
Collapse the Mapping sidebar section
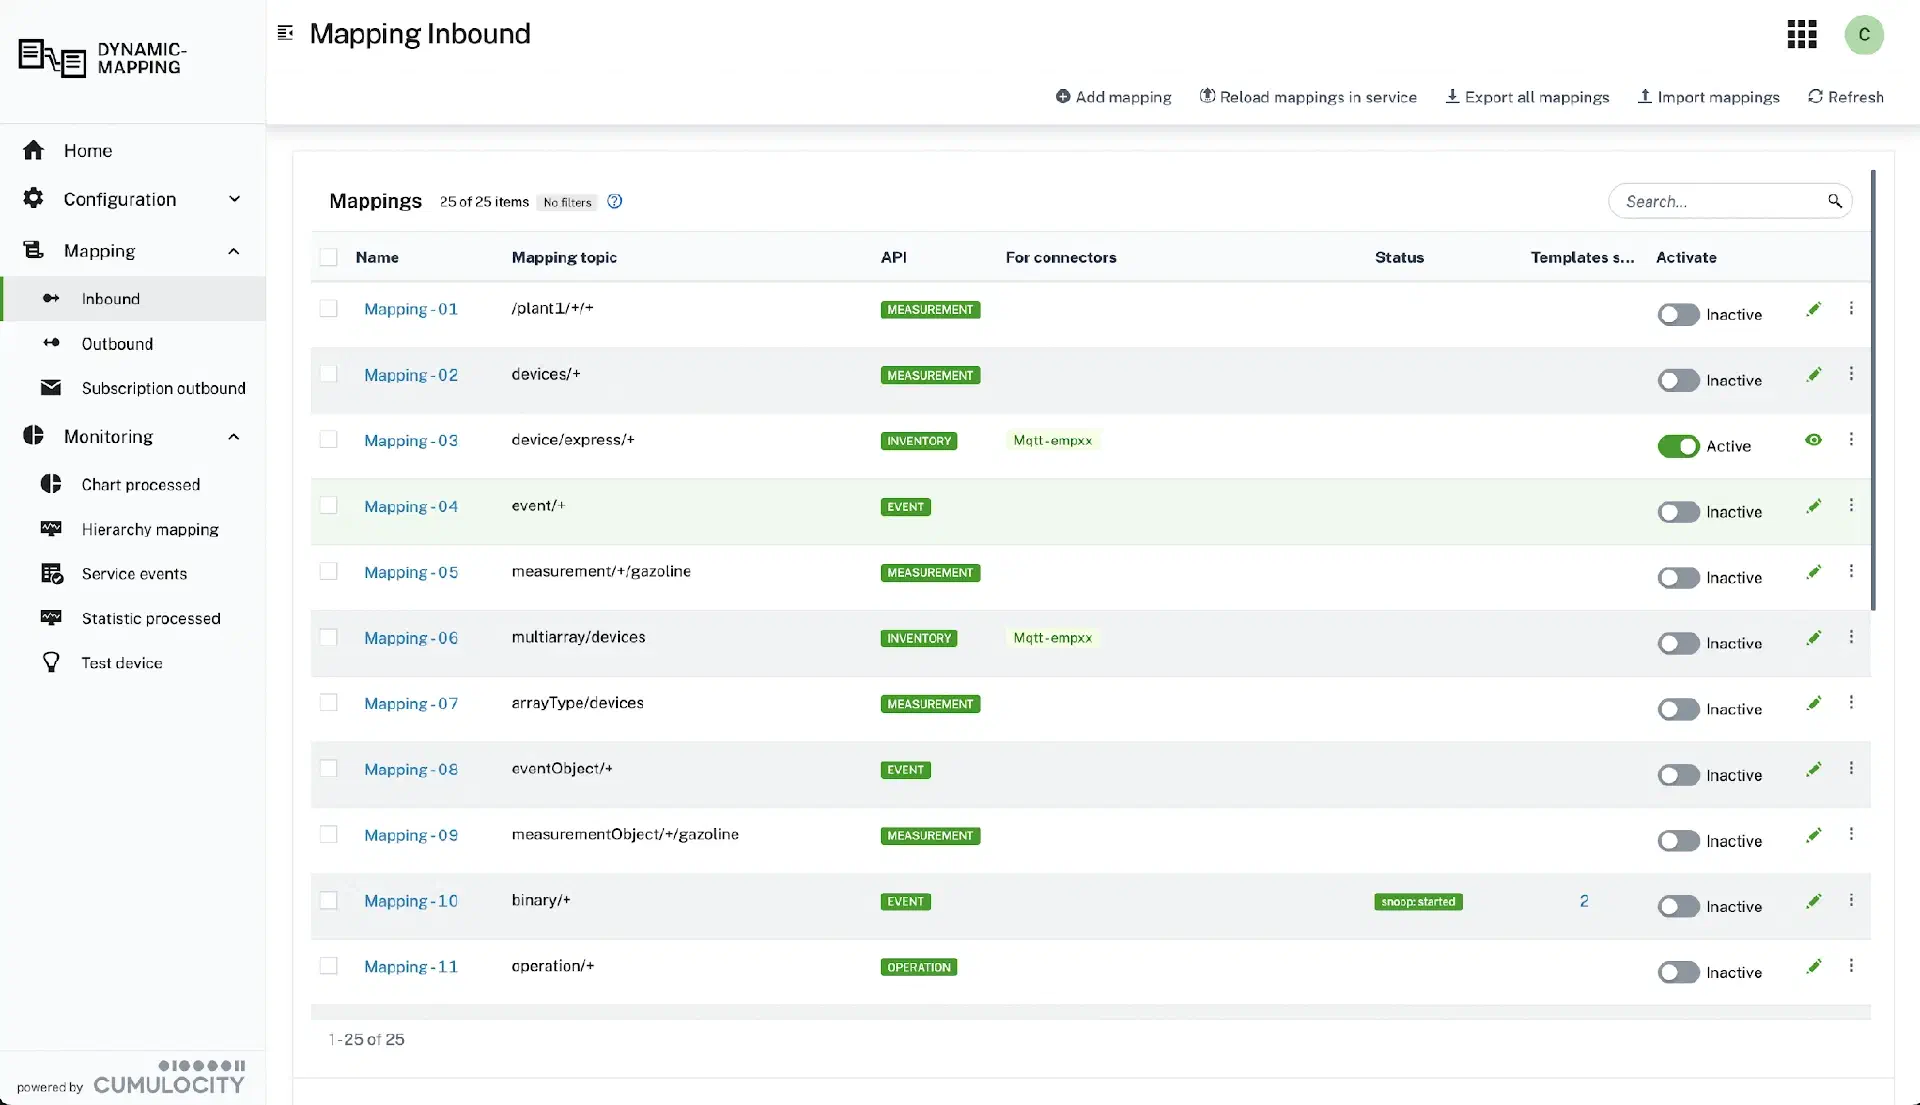(x=233, y=251)
